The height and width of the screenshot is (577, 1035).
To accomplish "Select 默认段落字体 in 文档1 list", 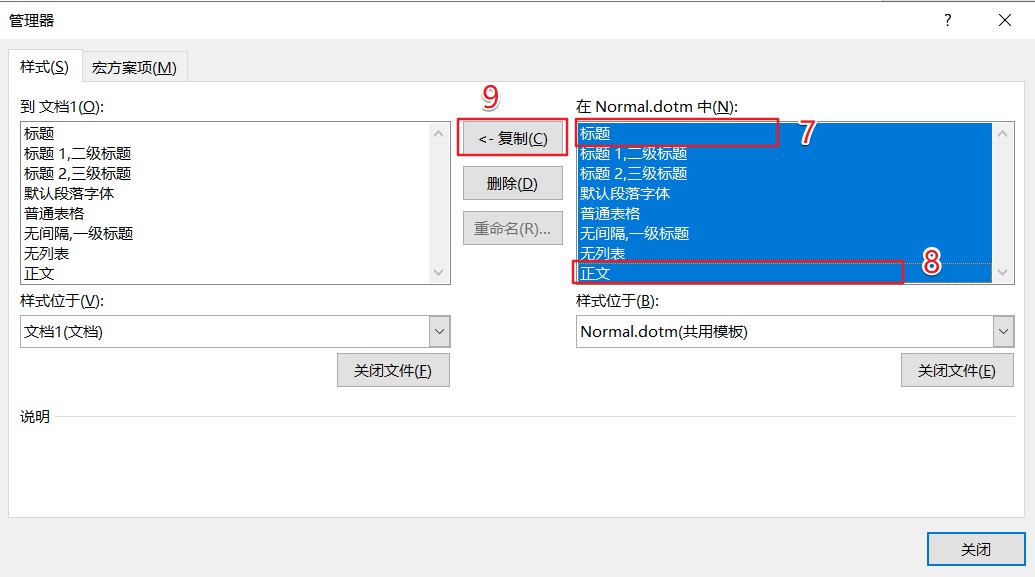I will [226, 193].
